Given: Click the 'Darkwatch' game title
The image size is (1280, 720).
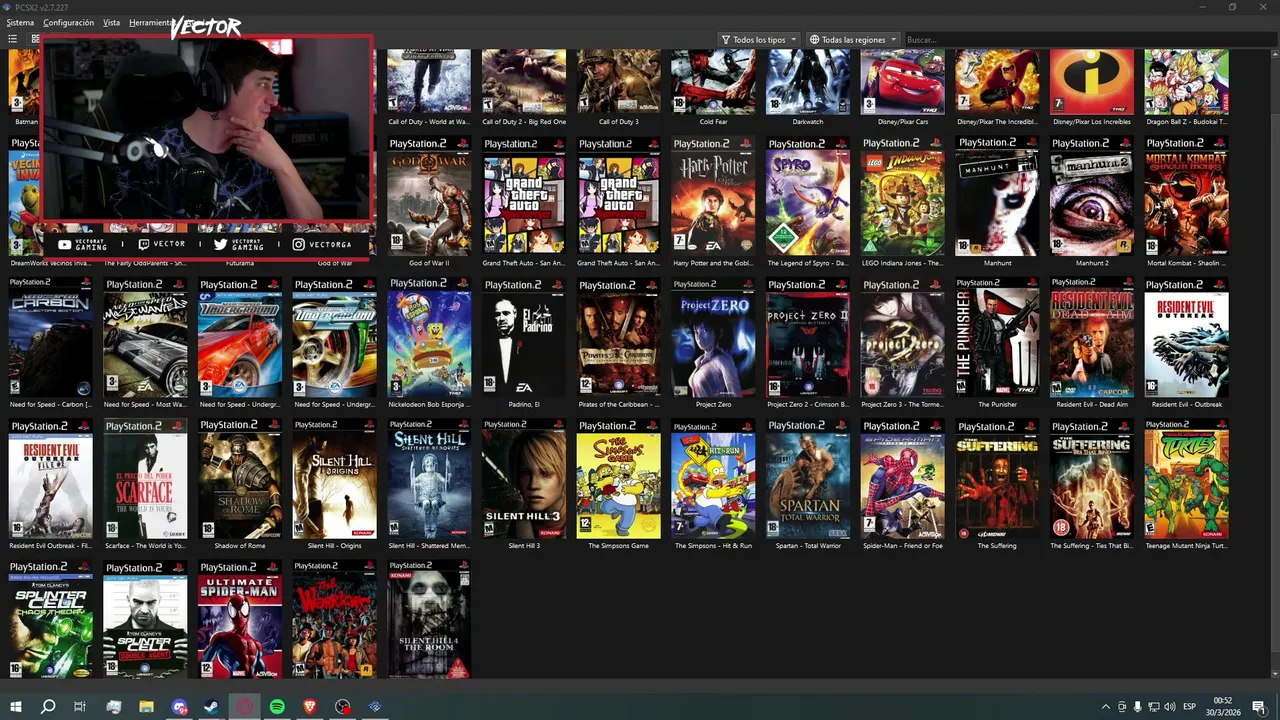Looking at the screenshot, I should (x=808, y=122).
